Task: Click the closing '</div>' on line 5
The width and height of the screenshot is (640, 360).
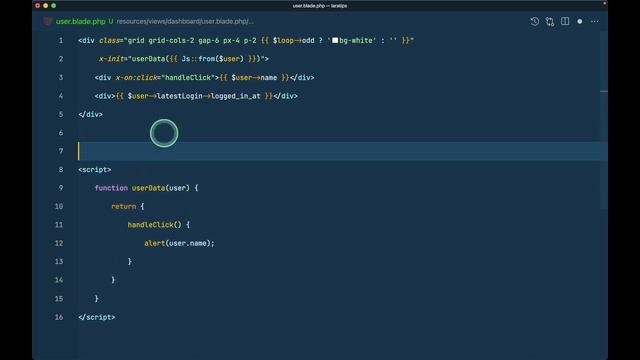Action: [90, 114]
